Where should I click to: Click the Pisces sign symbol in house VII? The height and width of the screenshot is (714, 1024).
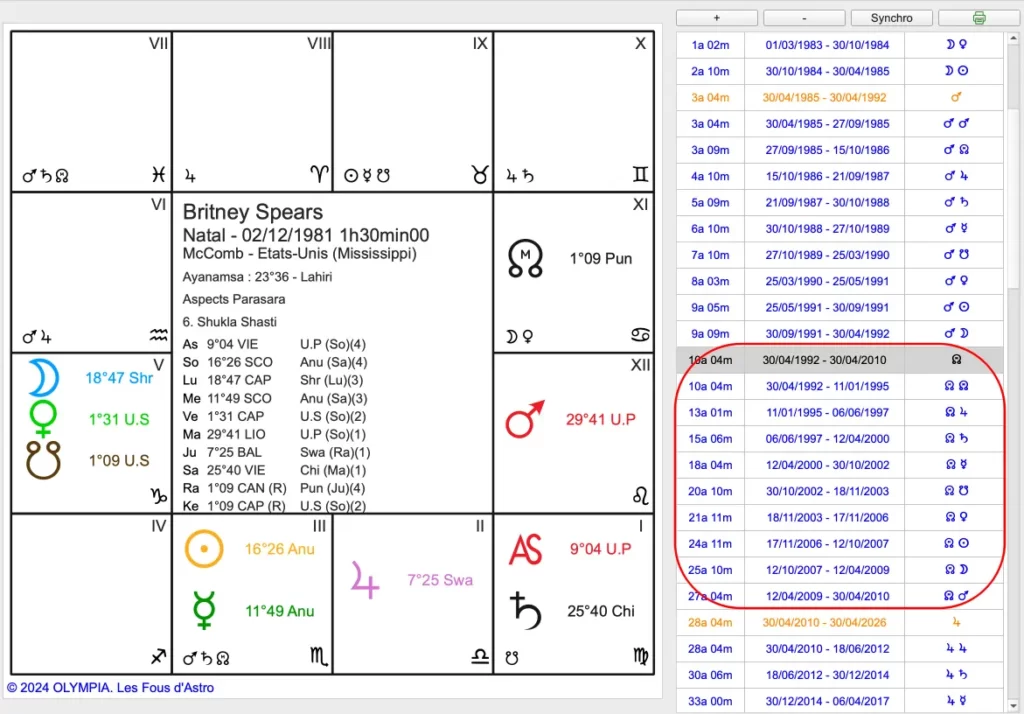(158, 174)
